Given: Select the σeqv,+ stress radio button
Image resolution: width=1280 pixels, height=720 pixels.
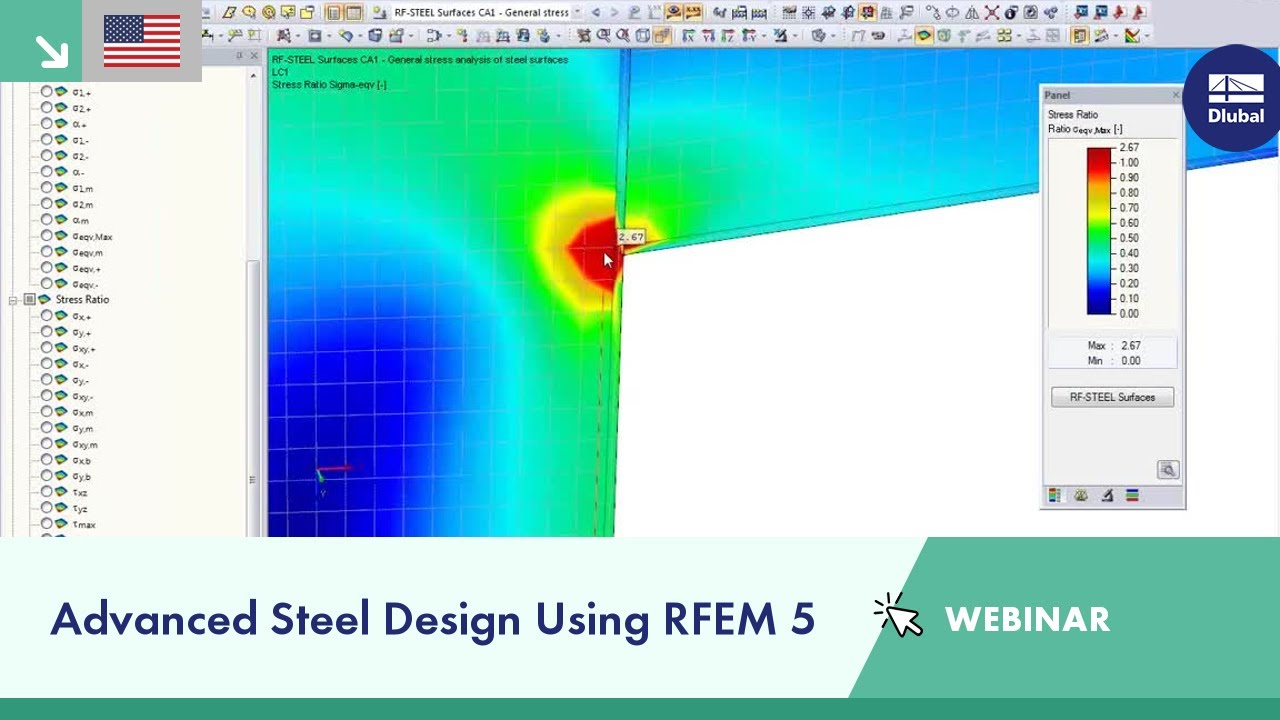Looking at the screenshot, I should pos(46,269).
